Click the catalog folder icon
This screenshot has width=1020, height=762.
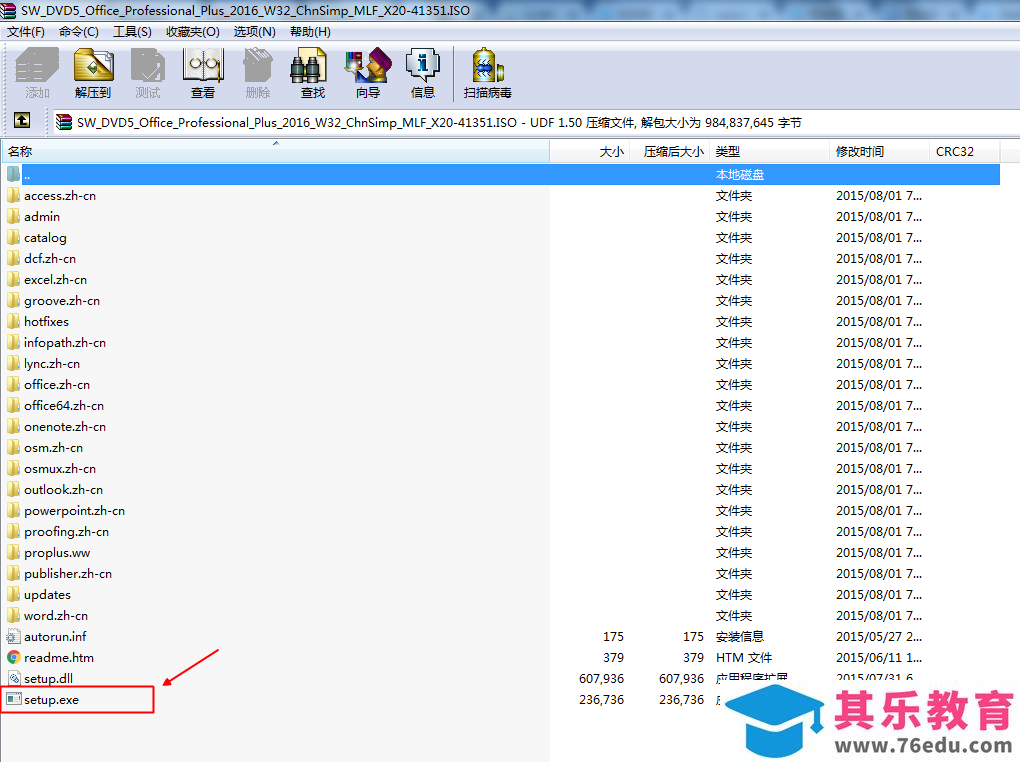14,238
